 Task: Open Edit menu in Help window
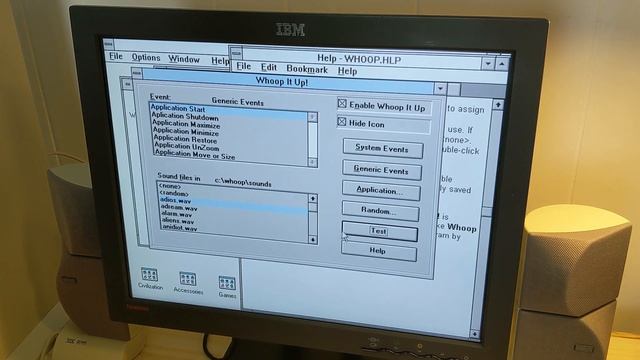[x=269, y=67]
